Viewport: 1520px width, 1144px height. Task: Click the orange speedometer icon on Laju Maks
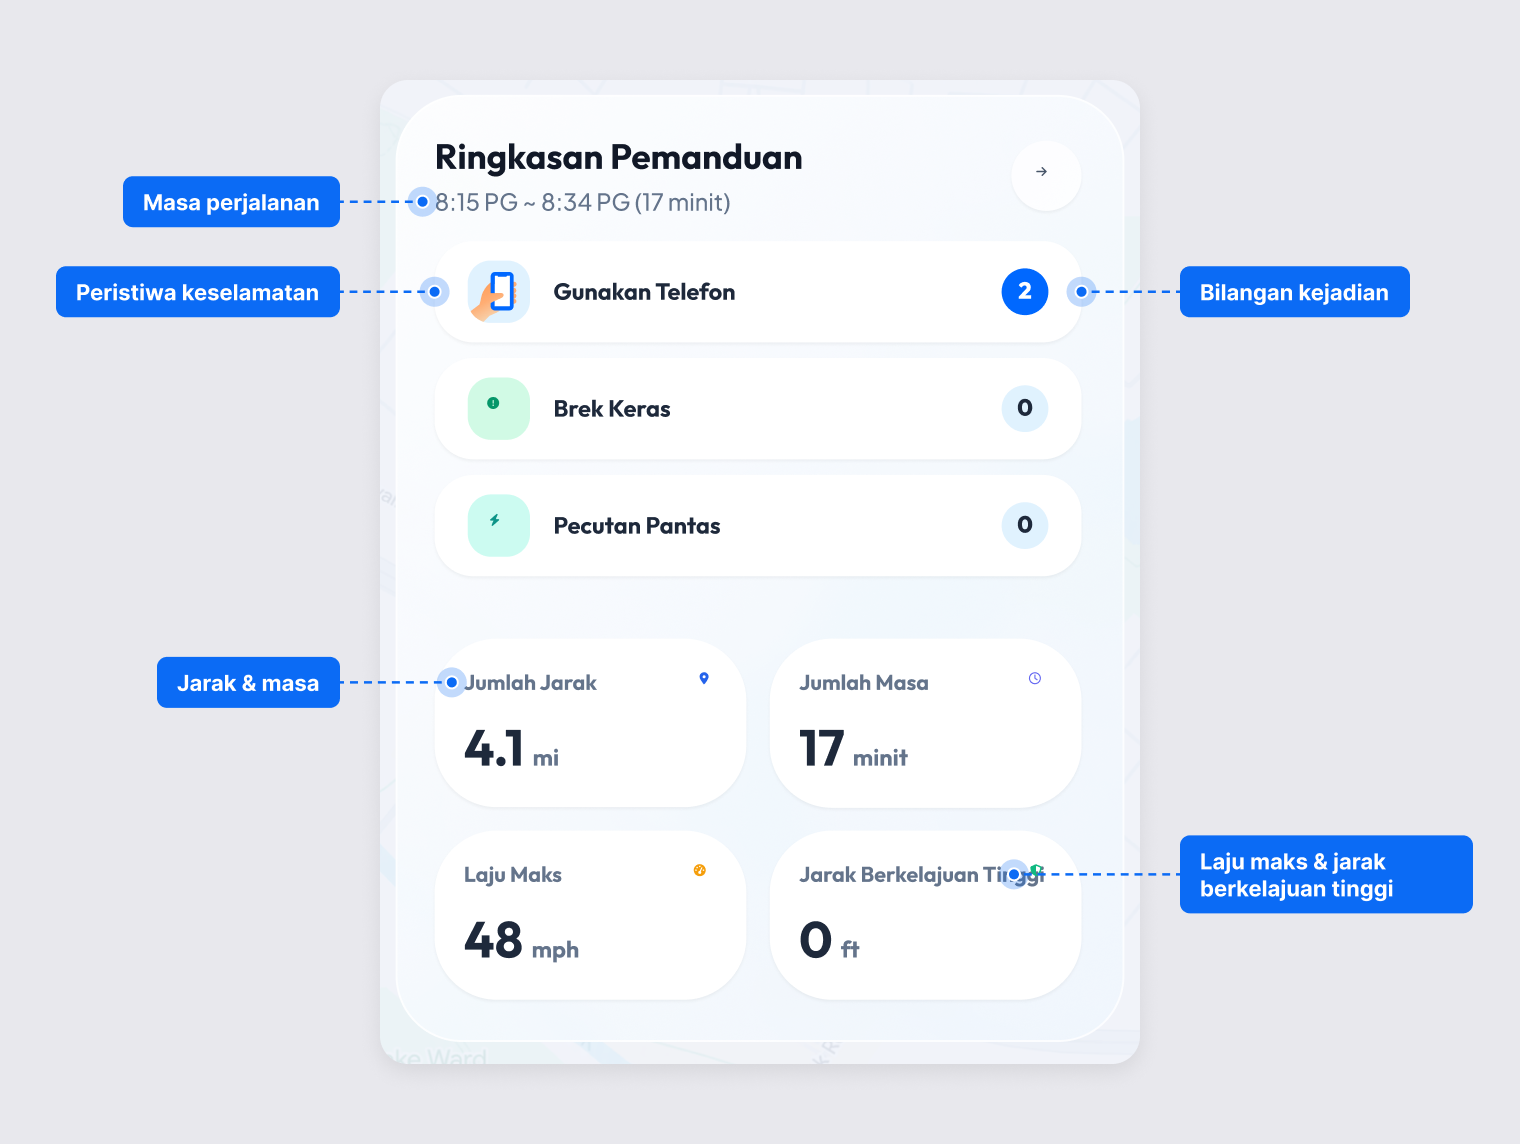pos(700,870)
